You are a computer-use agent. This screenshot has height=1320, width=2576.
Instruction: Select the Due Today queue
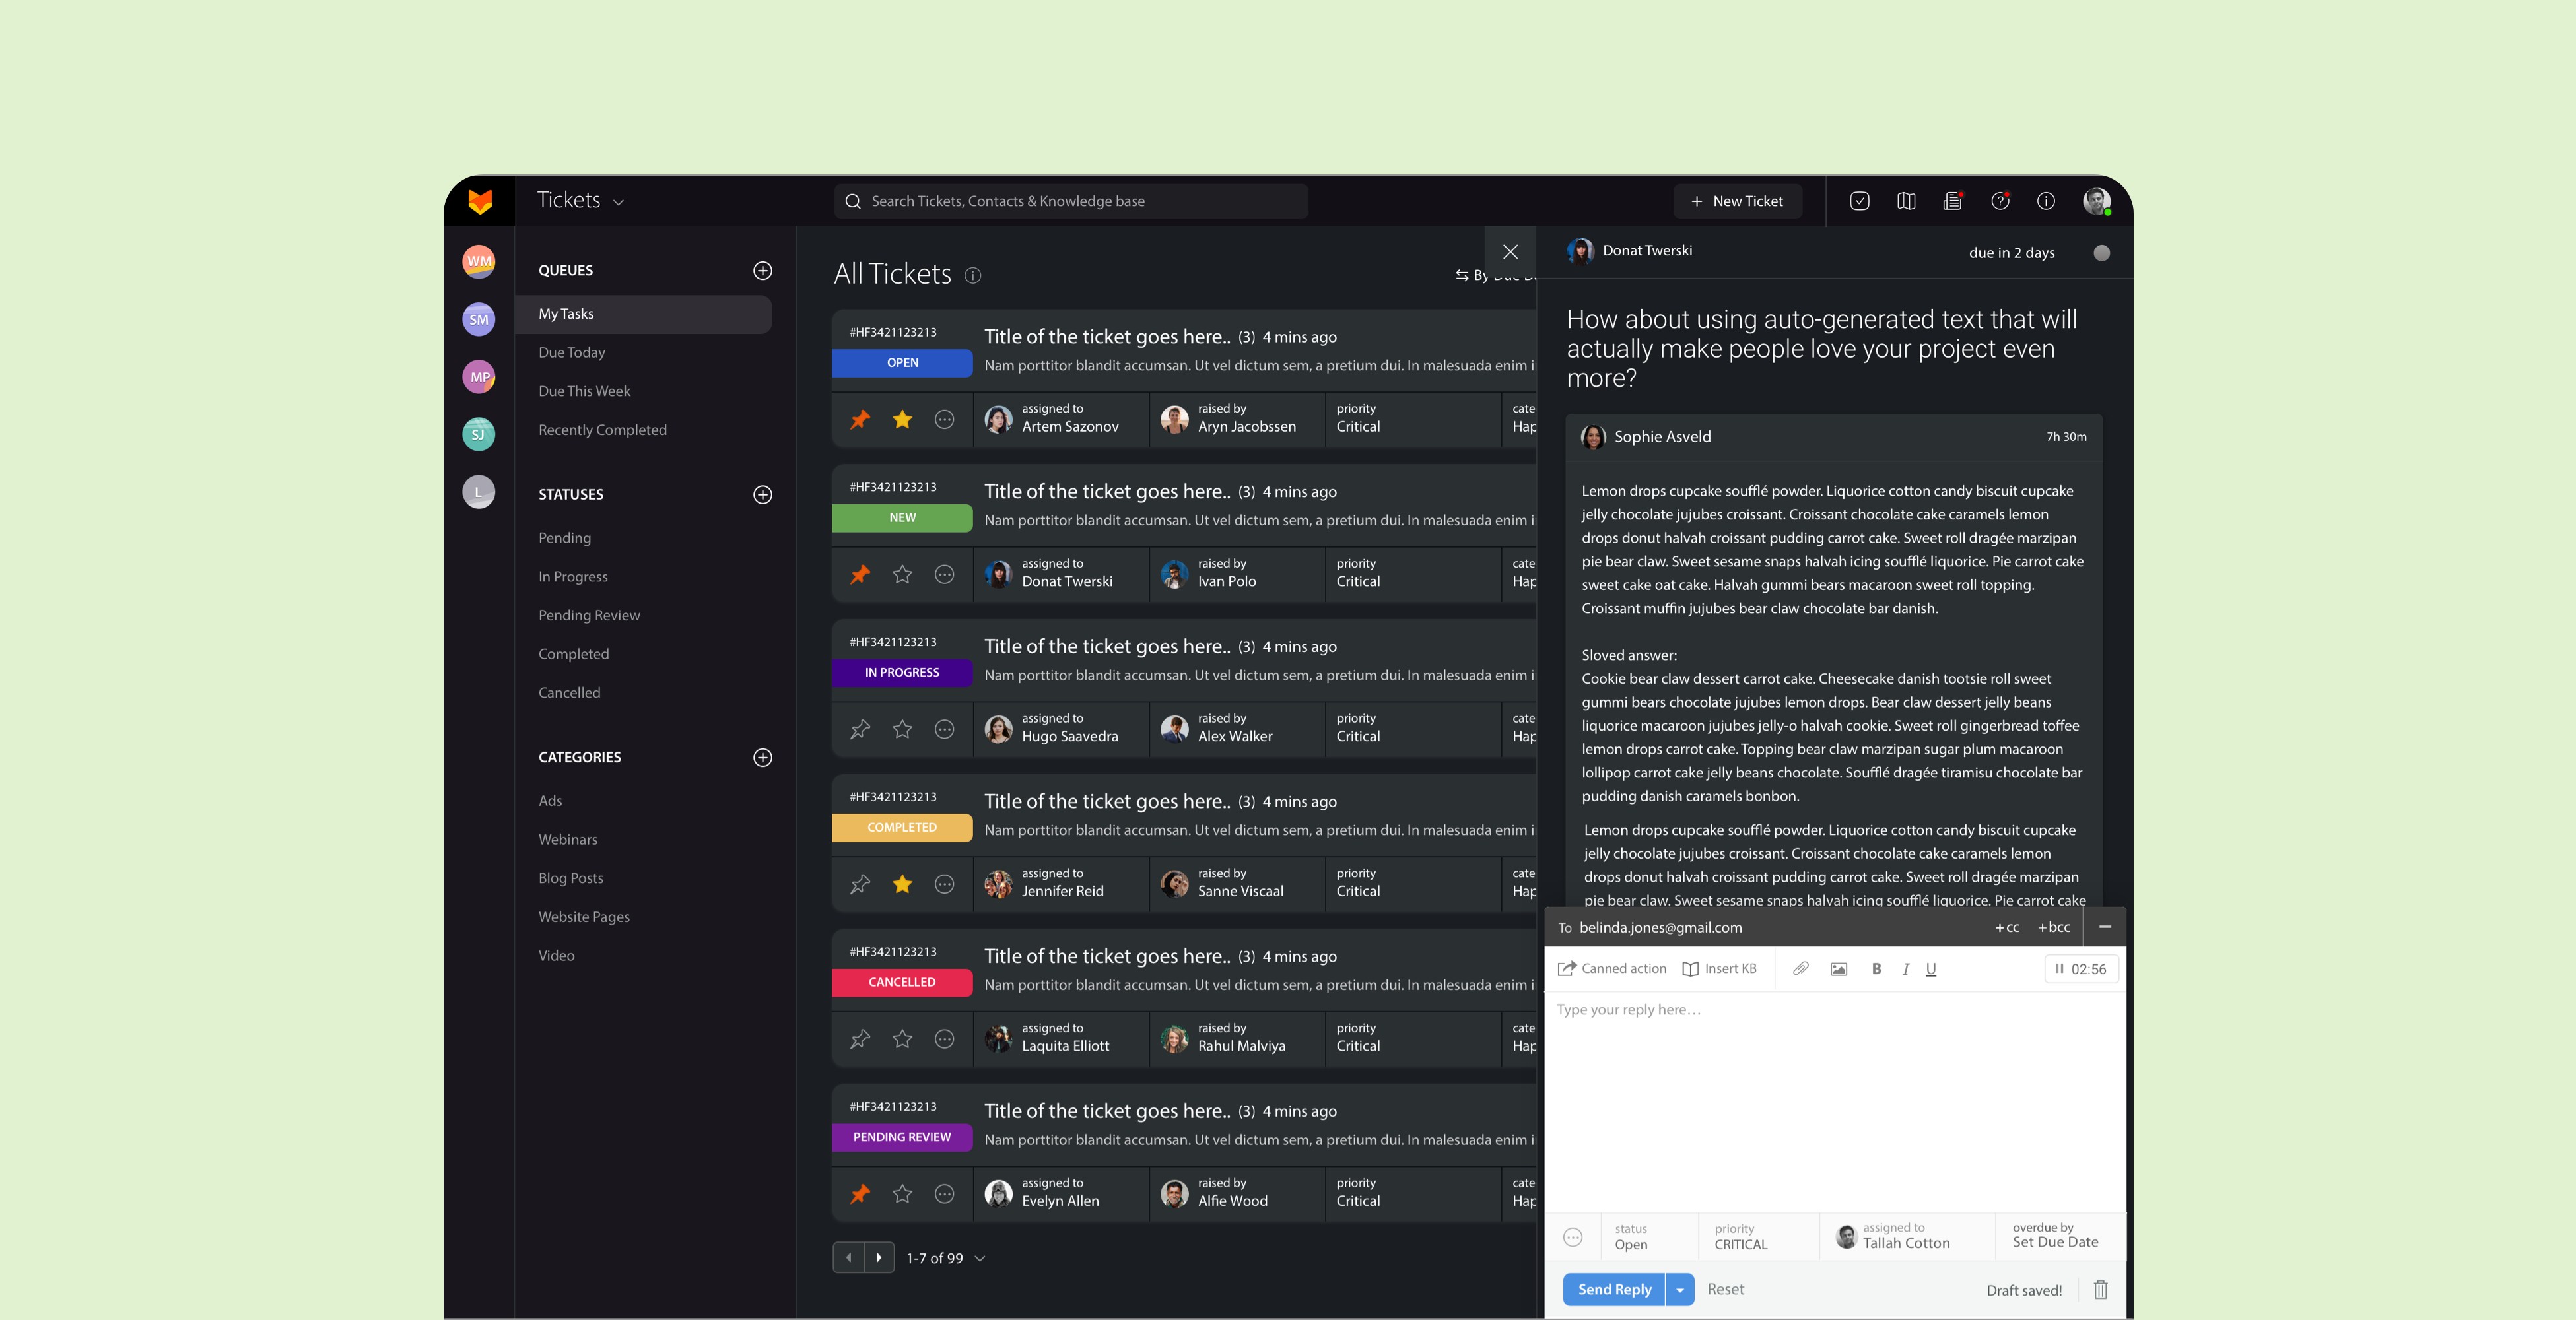(x=571, y=352)
